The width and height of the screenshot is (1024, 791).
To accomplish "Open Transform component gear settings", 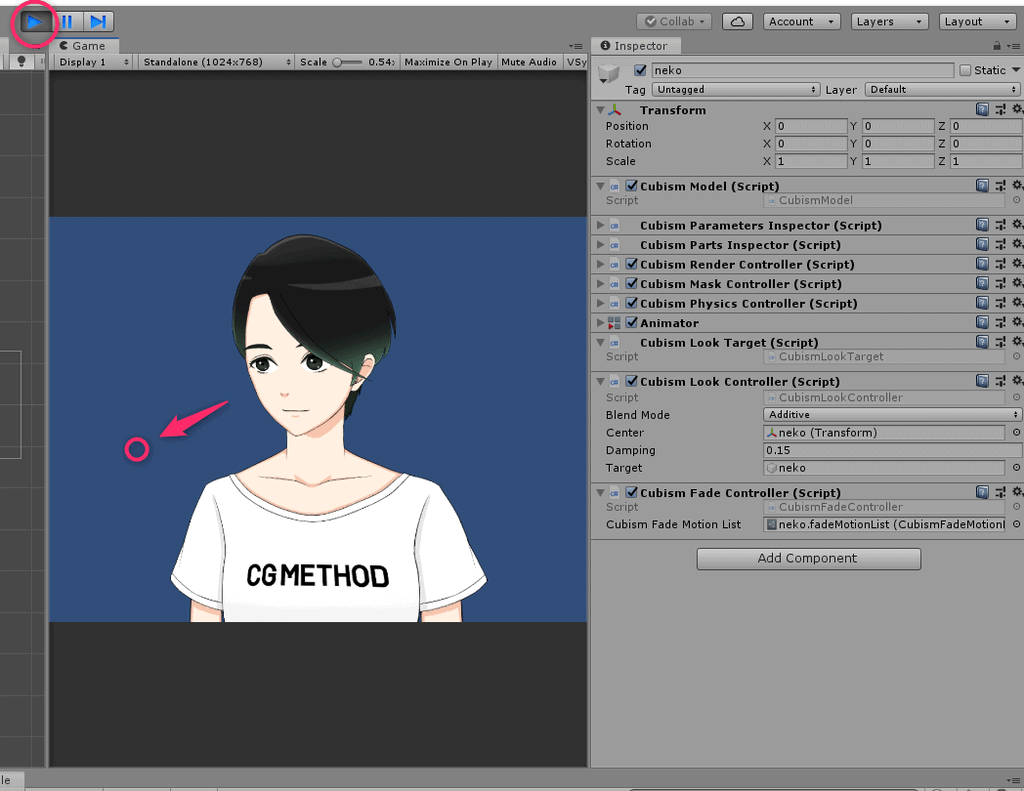I will [1017, 110].
